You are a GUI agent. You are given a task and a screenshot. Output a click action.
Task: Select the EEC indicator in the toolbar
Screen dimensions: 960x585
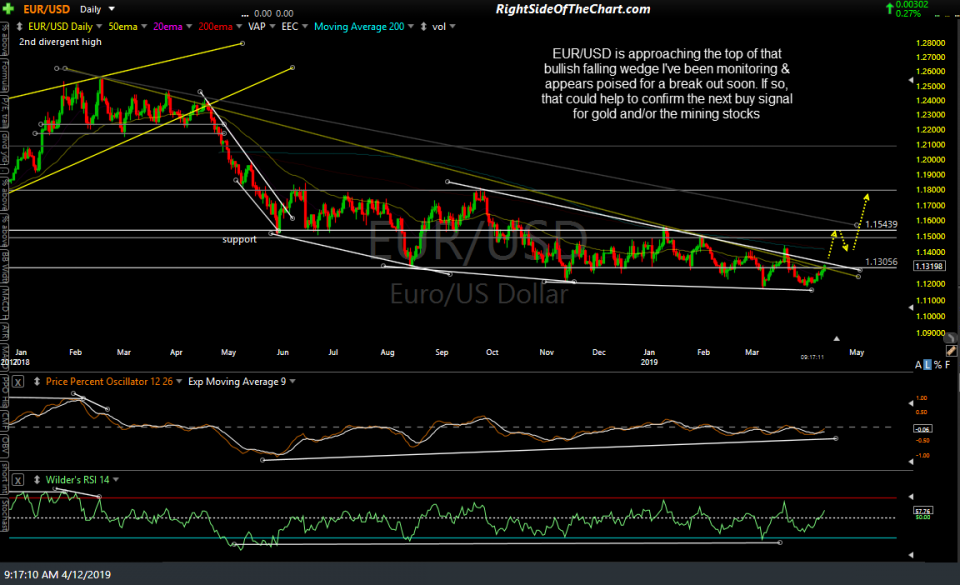[x=290, y=26]
